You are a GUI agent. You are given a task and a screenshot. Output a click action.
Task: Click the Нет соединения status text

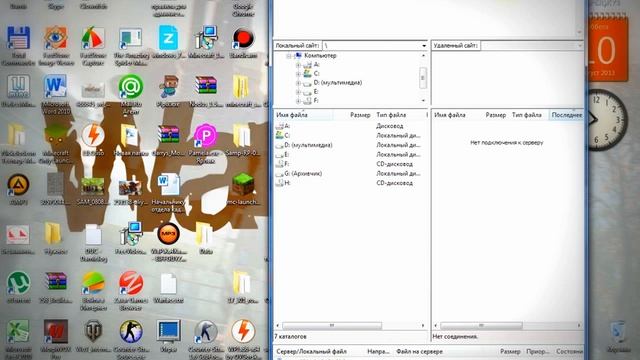tap(455, 337)
